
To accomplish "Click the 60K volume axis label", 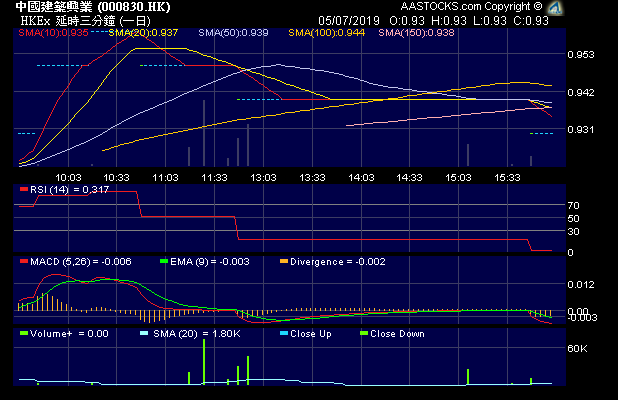I will [x=577, y=349].
